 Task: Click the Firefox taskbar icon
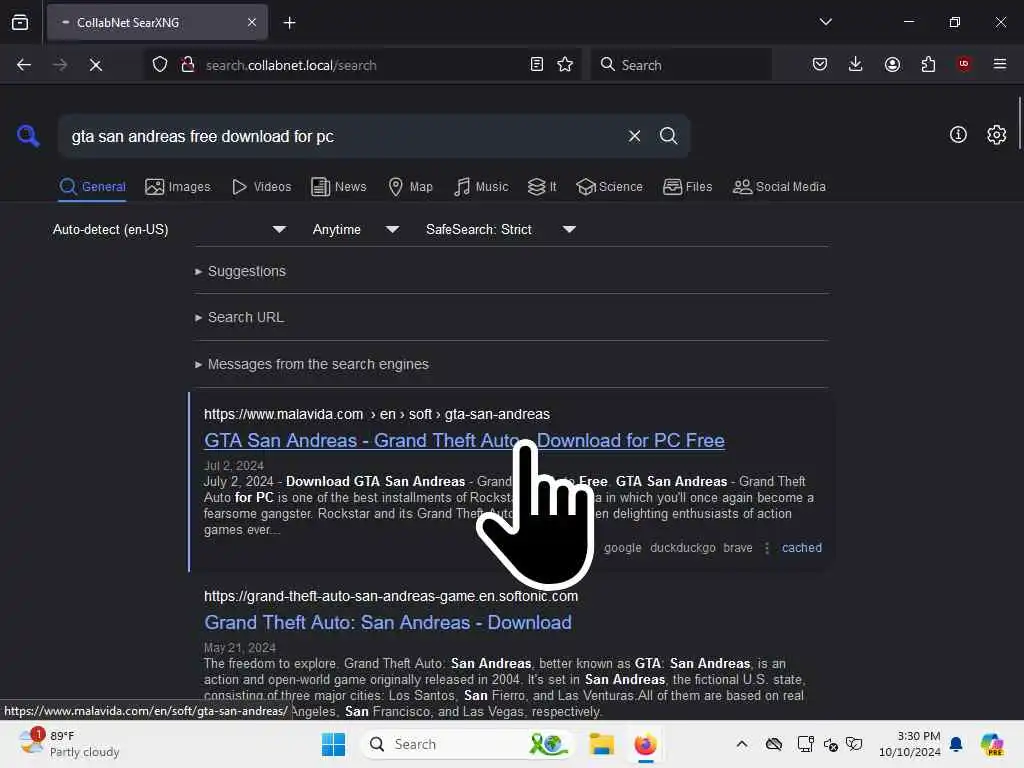click(x=645, y=744)
